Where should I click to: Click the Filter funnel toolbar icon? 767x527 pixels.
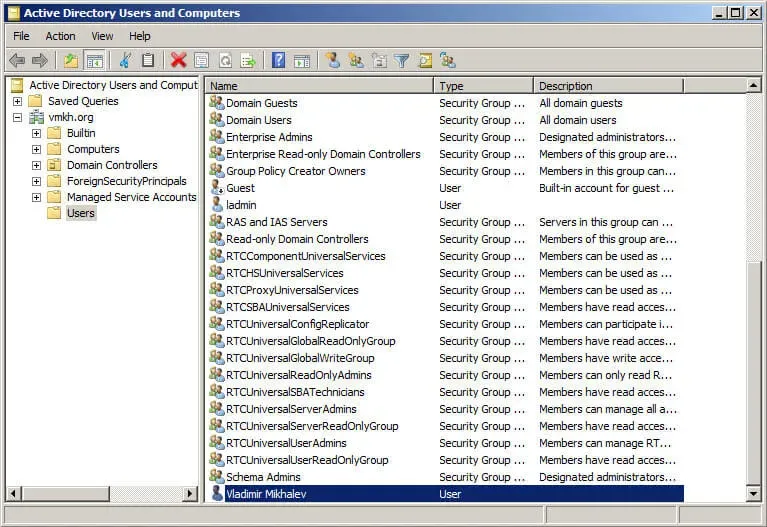click(402, 61)
